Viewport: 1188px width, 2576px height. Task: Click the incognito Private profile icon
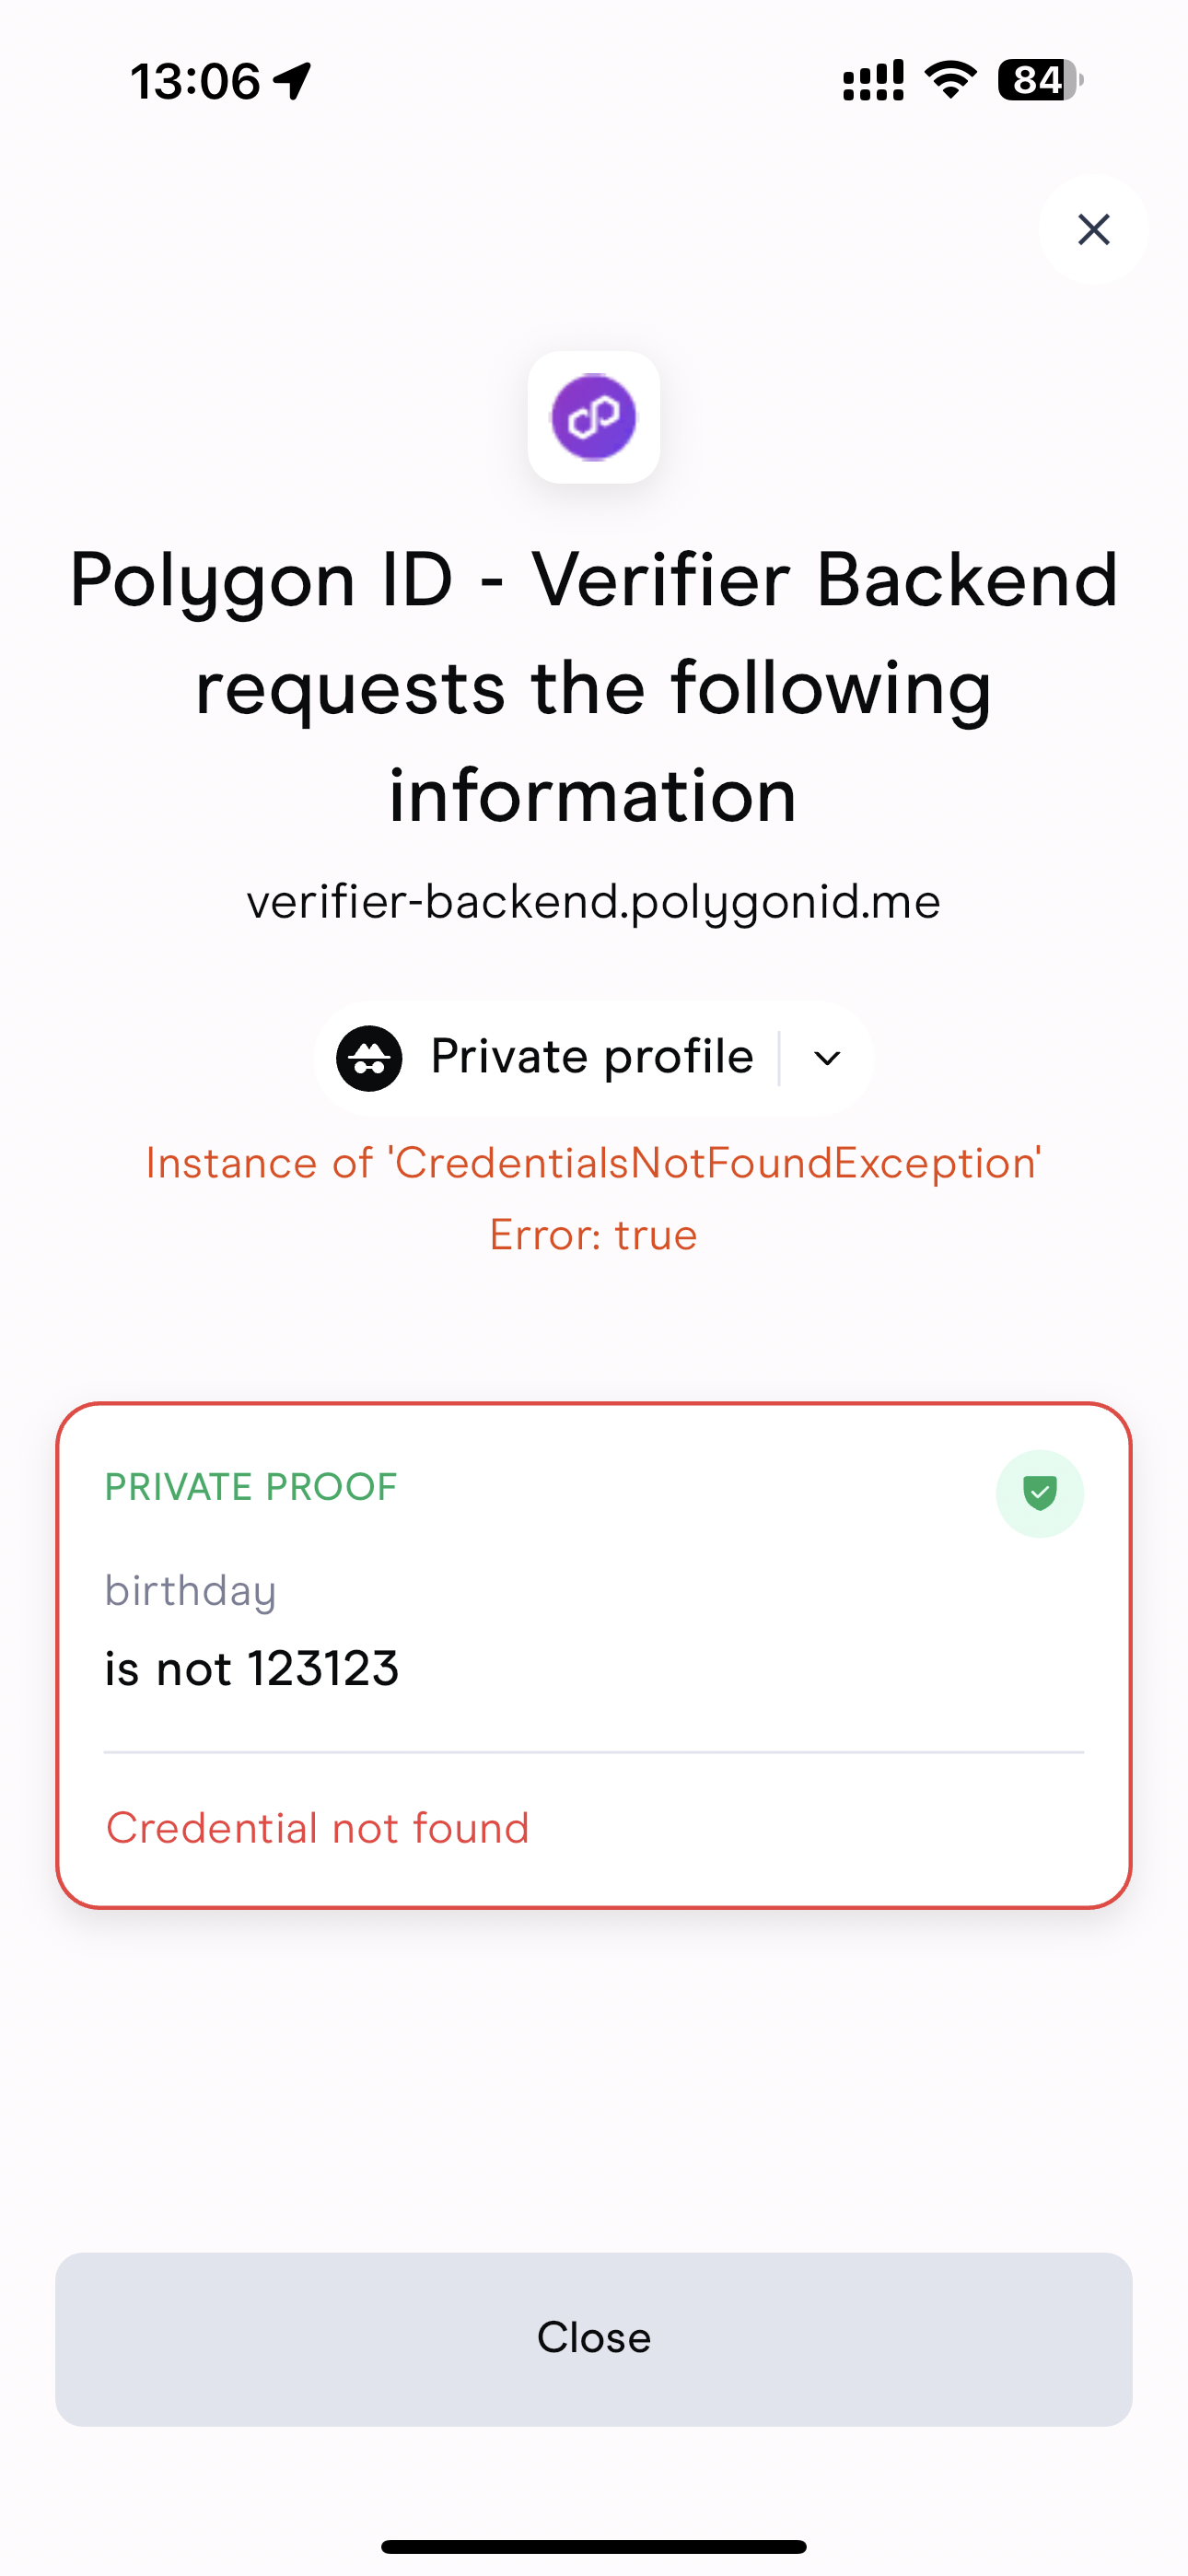369,1058
